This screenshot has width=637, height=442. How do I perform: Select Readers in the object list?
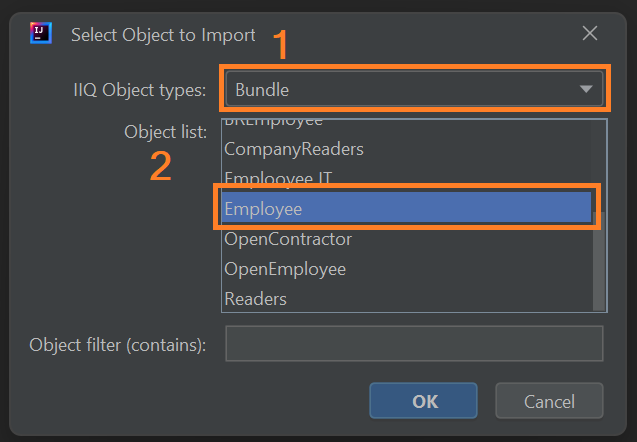pyautogui.click(x=407, y=299)
